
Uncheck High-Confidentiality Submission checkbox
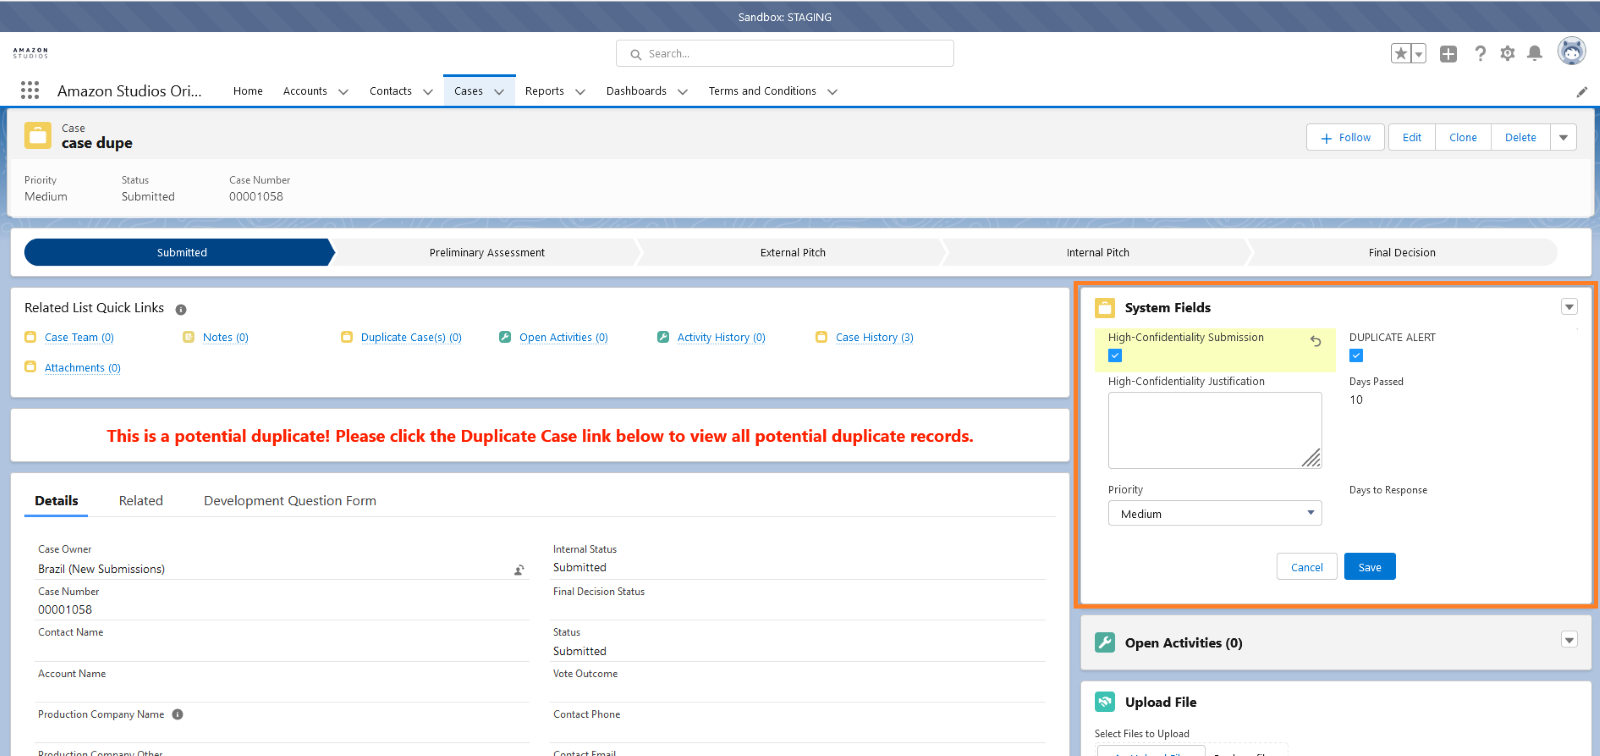tap(1115, 356)
